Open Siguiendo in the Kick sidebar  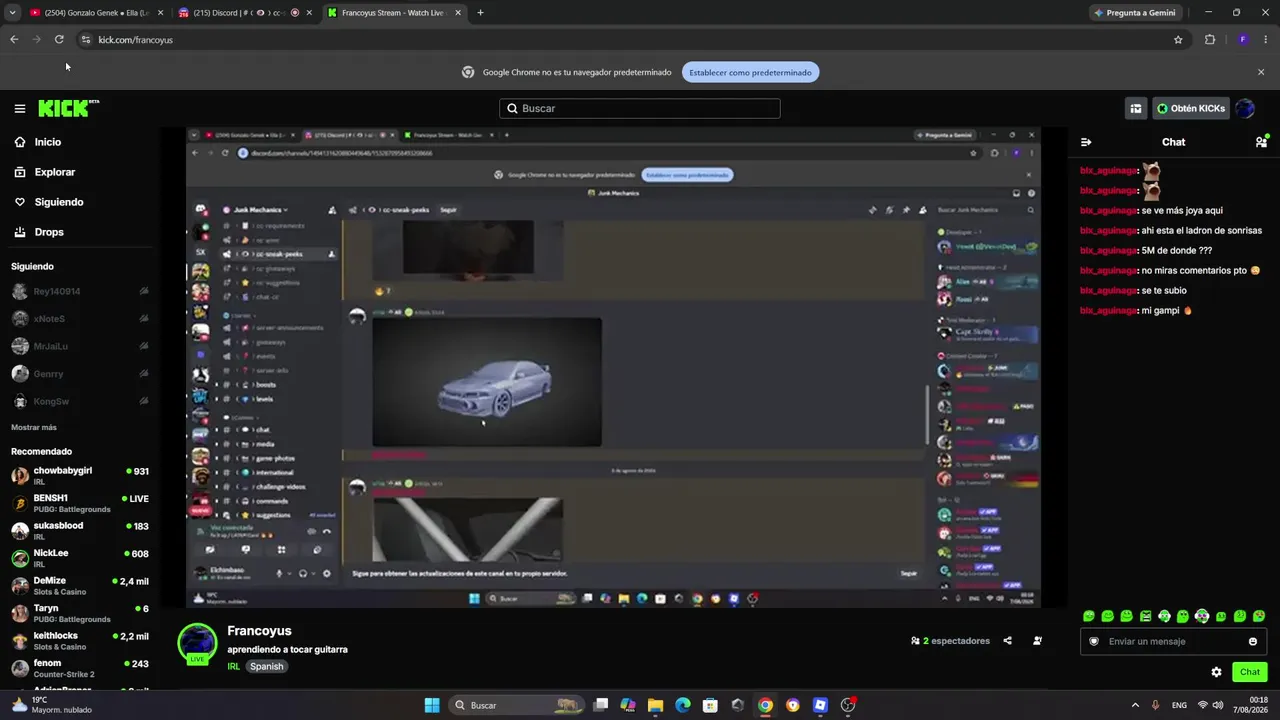point(59,202)
